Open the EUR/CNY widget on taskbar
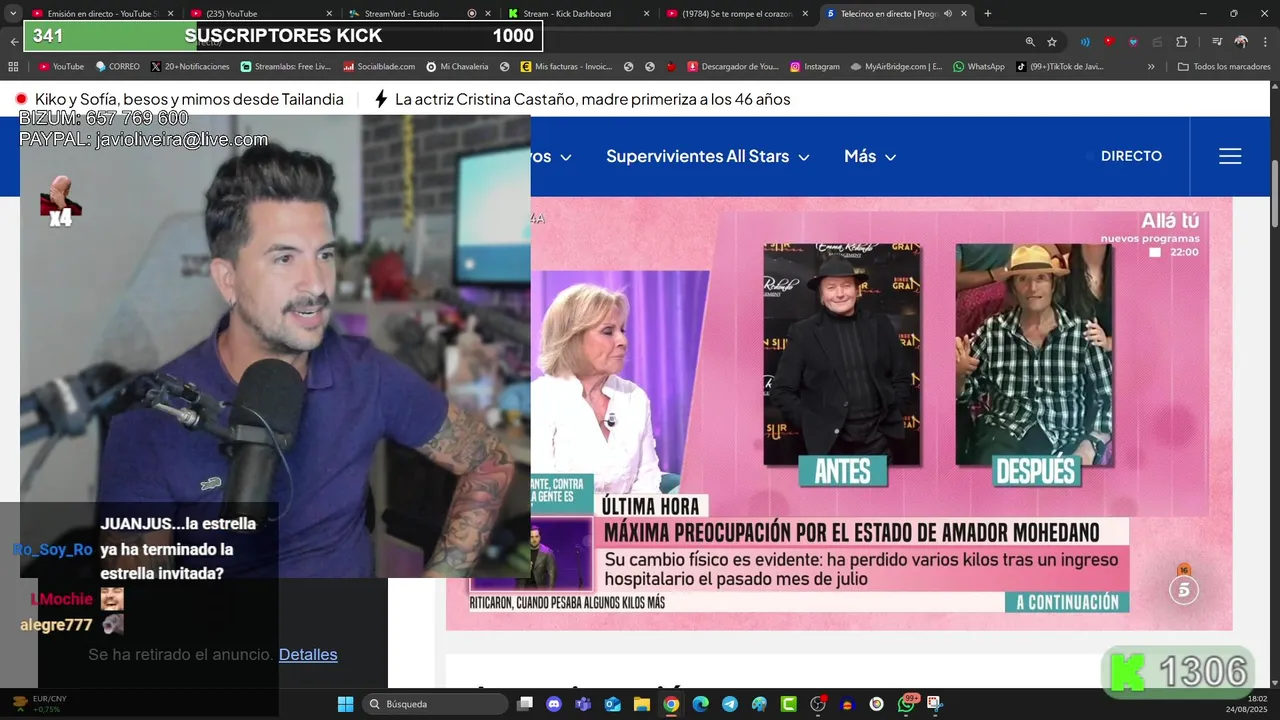This screenshot has height=720, width=1280. (x=40, y=704)
